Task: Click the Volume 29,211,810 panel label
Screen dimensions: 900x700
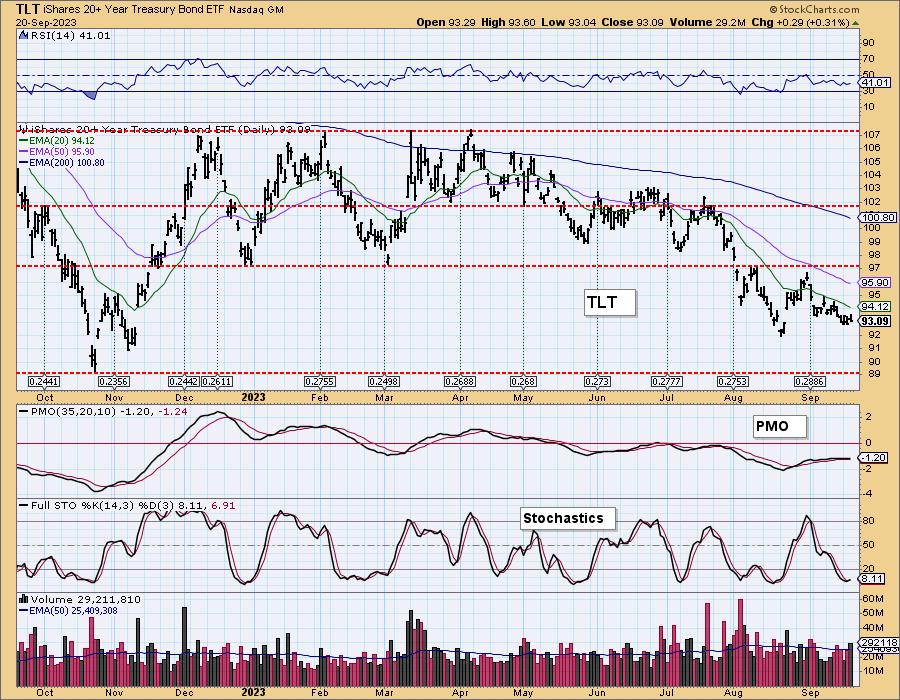Action: pos(86,600)
